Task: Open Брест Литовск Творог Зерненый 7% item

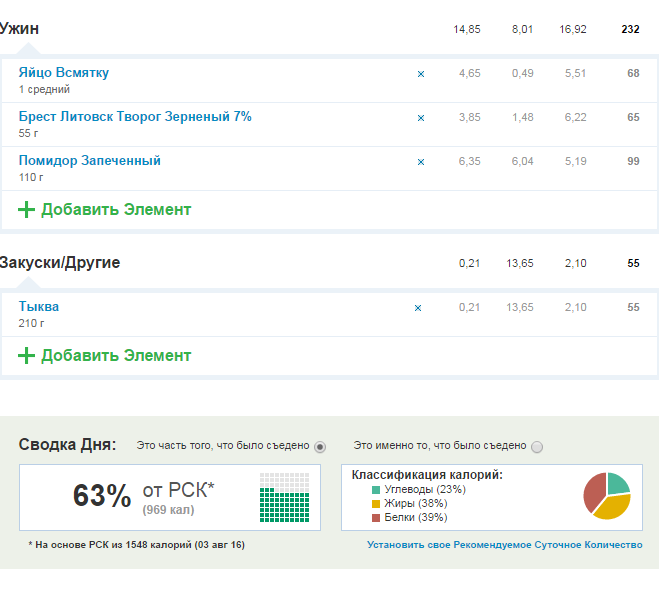Action: (135, 117)
